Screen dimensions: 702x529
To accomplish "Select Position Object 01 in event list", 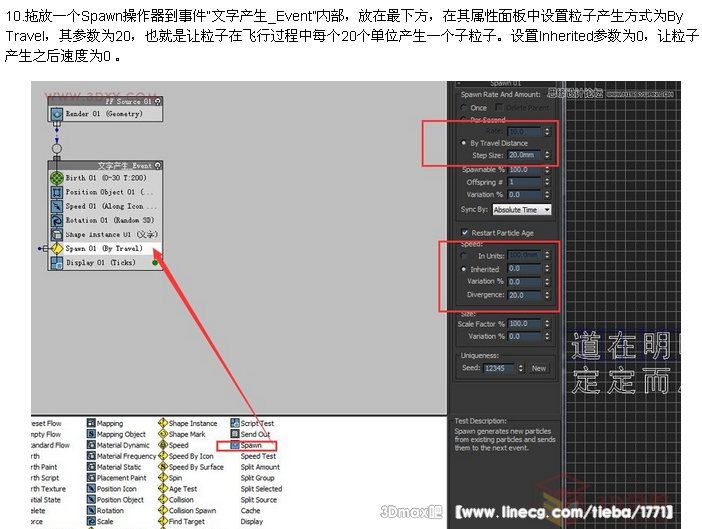I will 111,192.
